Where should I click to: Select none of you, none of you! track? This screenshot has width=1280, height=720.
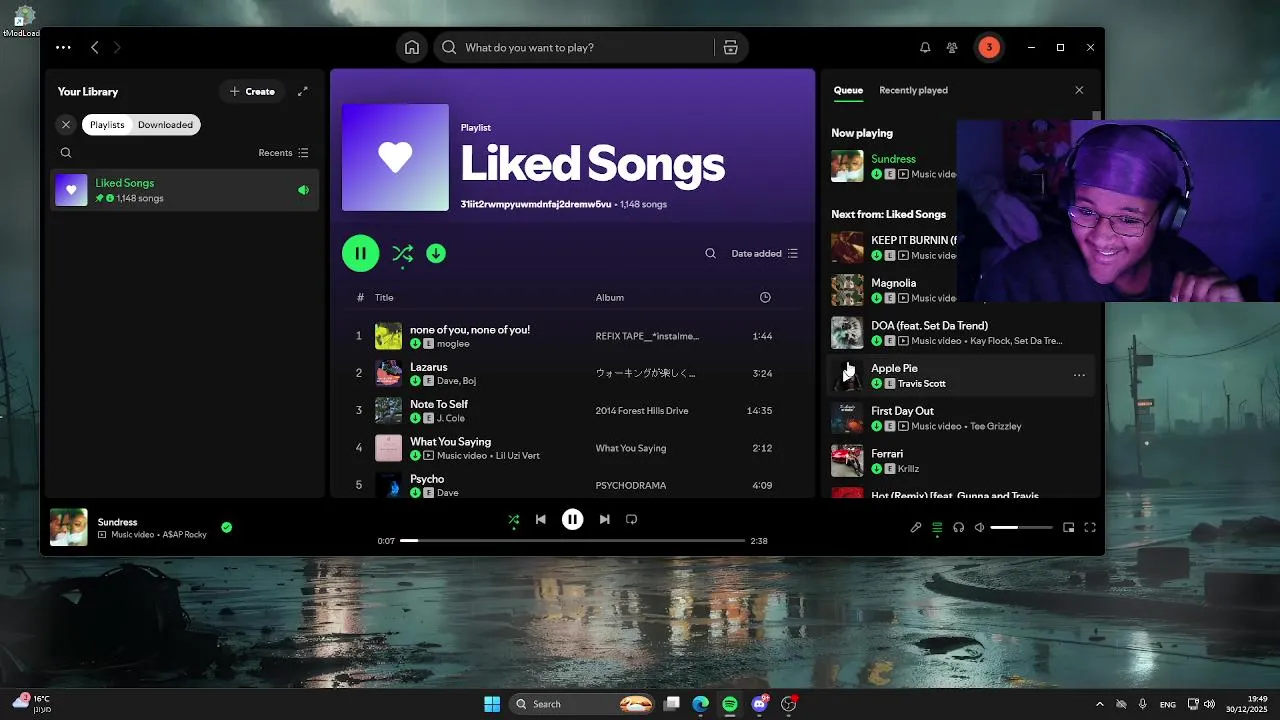(x=572, y=336)
